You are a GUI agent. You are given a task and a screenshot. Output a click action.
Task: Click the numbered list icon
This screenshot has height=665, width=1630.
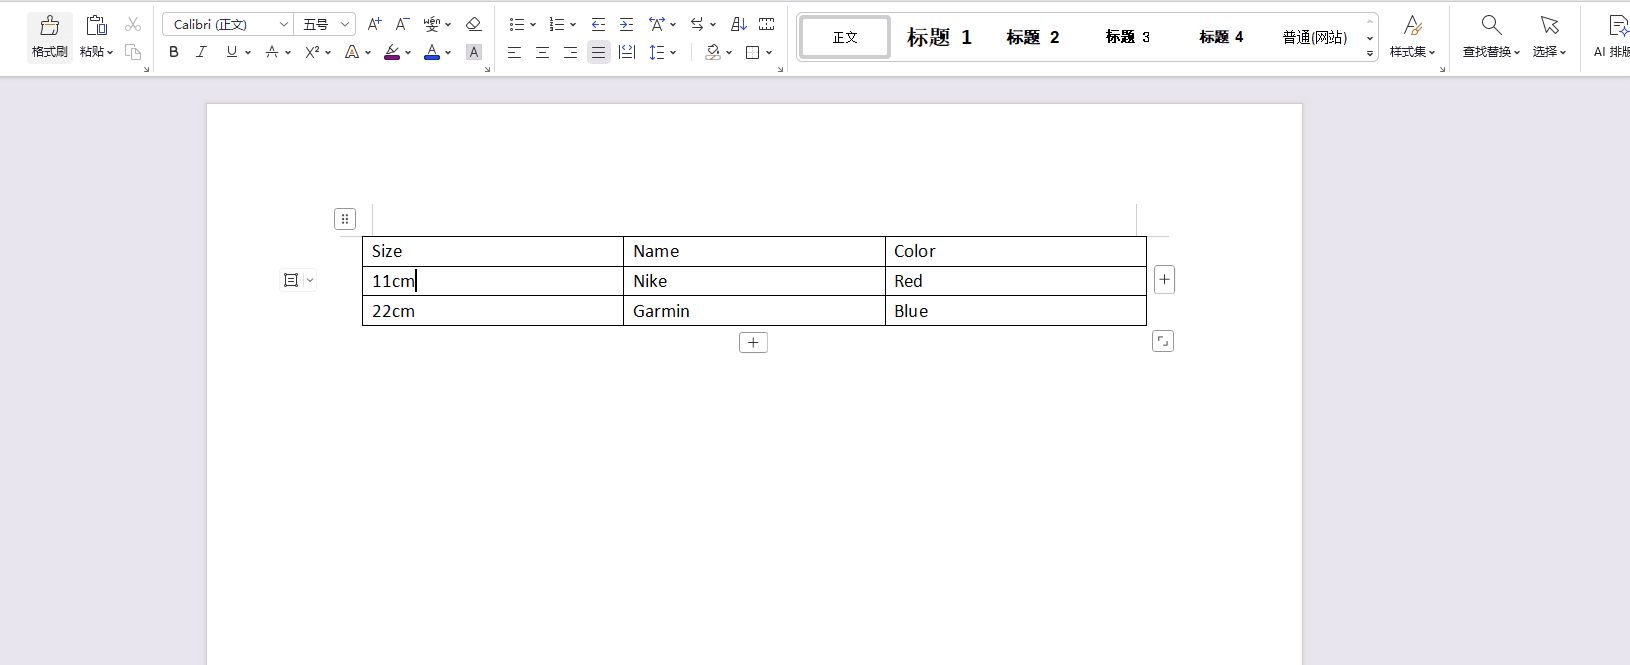tap(557, 24)
